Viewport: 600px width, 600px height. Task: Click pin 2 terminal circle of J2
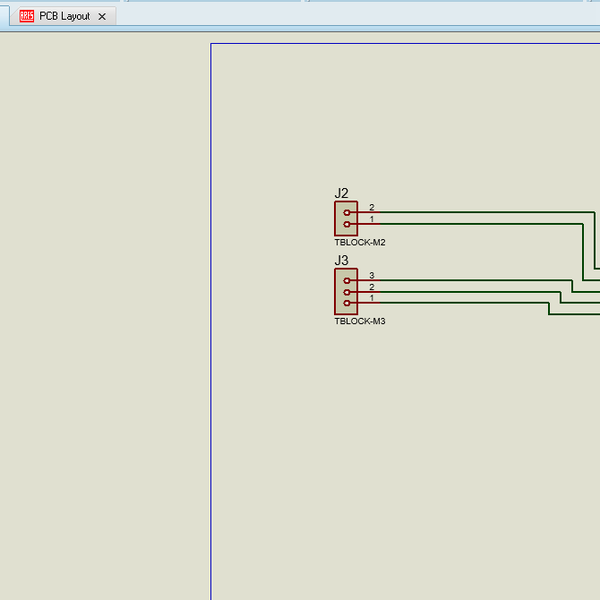pyautogui.click(x=347, y=212)
